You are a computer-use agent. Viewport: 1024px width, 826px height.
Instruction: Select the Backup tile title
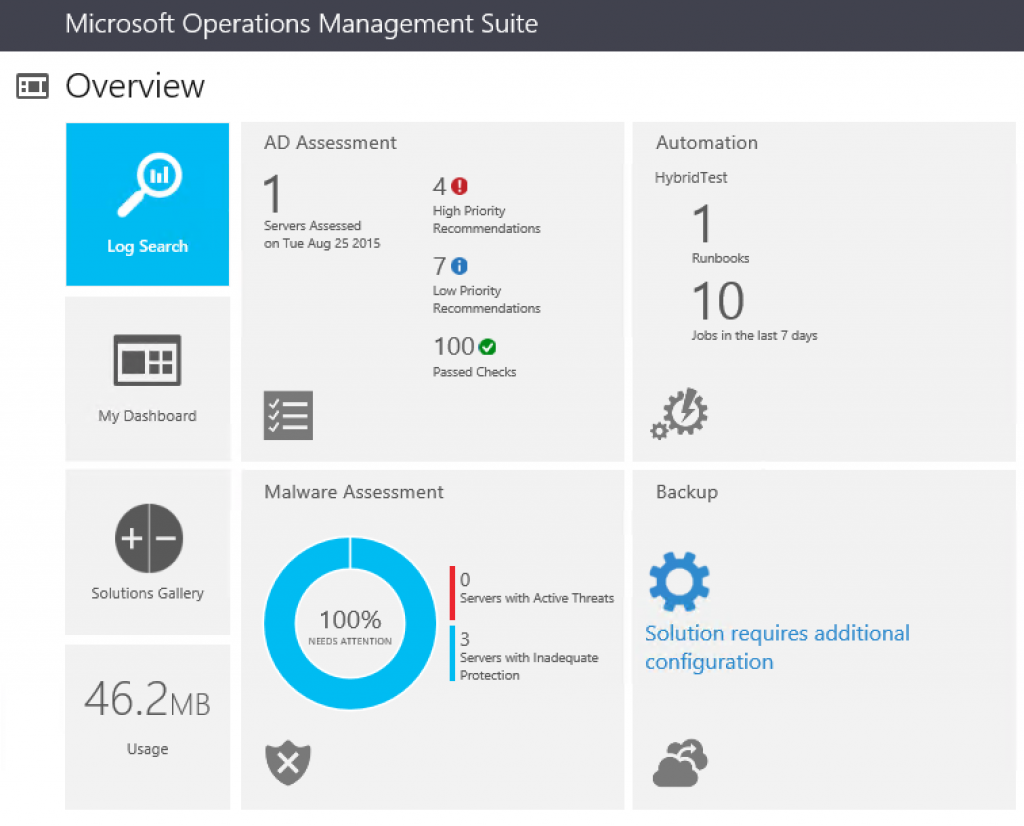pyautogui.click(x=687, y=492)
